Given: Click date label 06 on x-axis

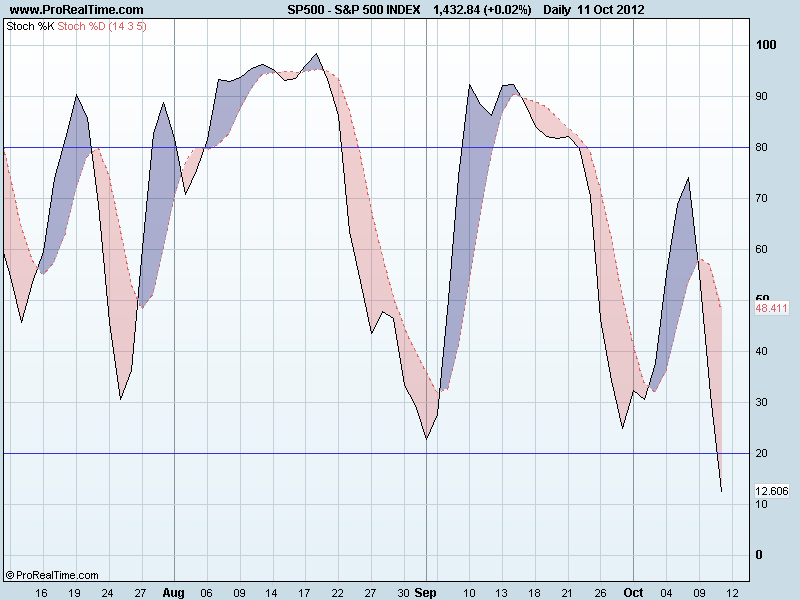Looking at the screenshot, I should coord(206,593).
